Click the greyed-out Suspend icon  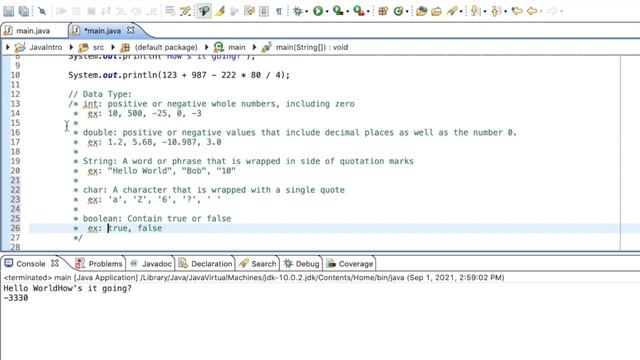(x=76, y=11)
